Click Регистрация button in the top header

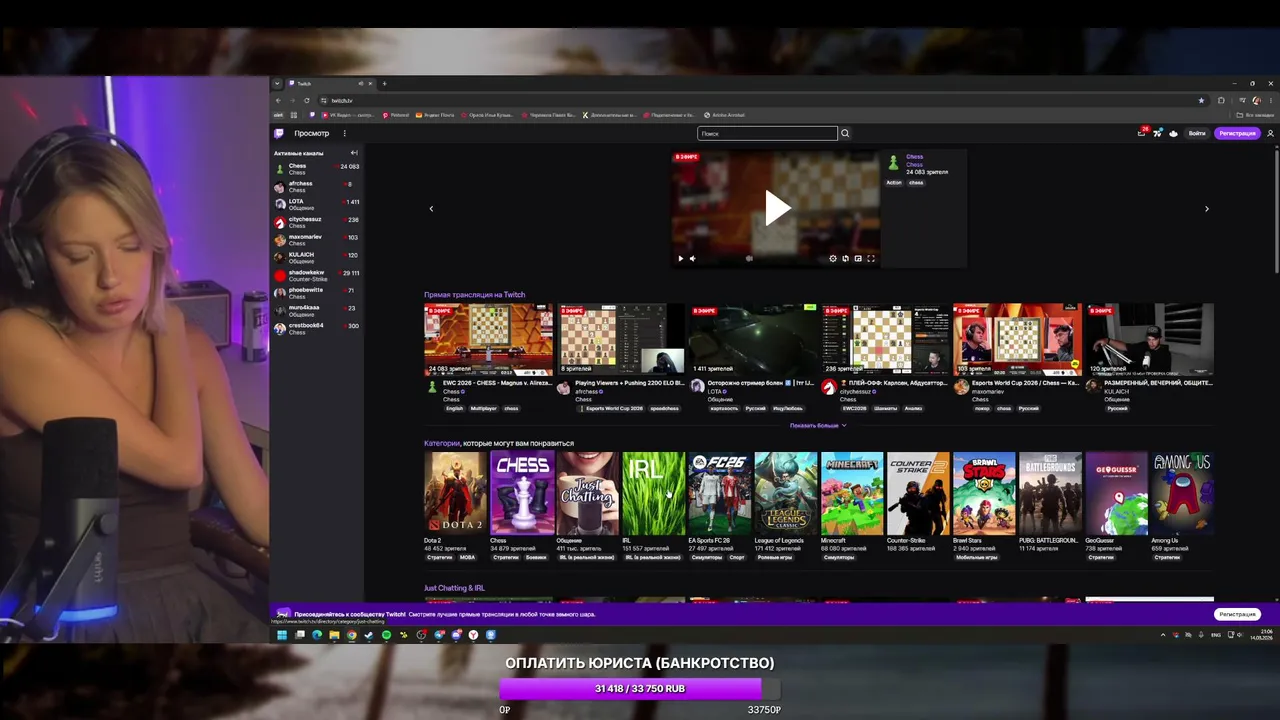point(1237,133)
